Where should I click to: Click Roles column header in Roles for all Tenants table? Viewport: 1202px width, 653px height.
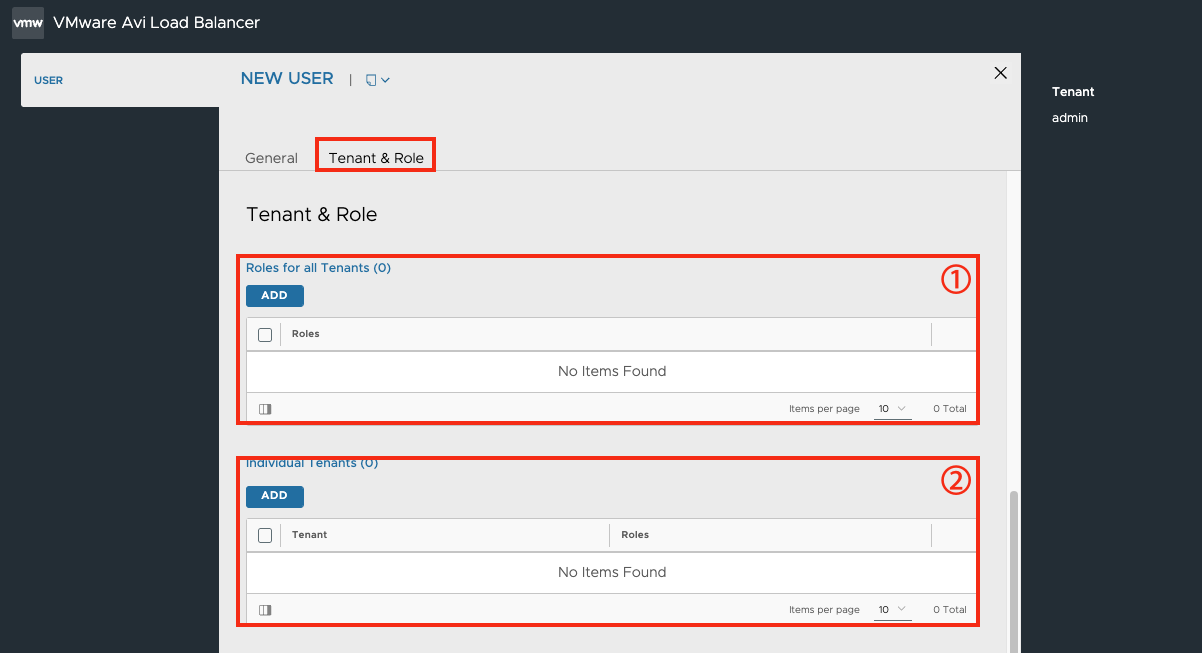click(x=306, y=334)
